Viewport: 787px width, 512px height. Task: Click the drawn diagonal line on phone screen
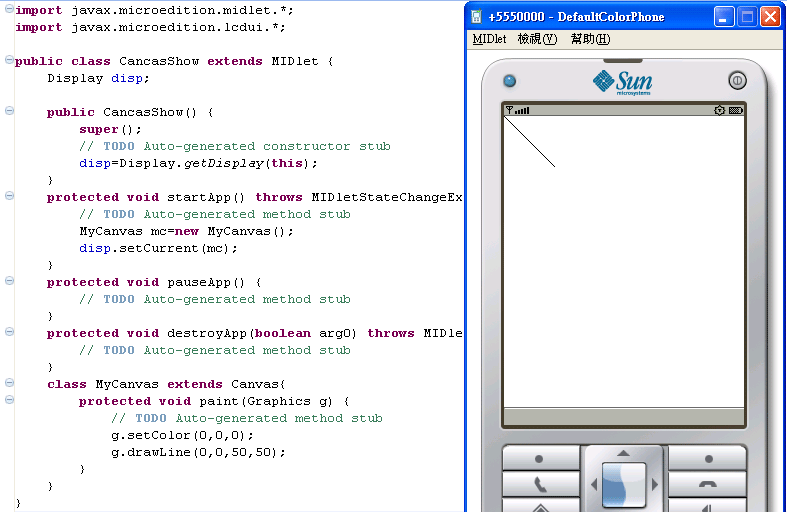tap(530, 142)
